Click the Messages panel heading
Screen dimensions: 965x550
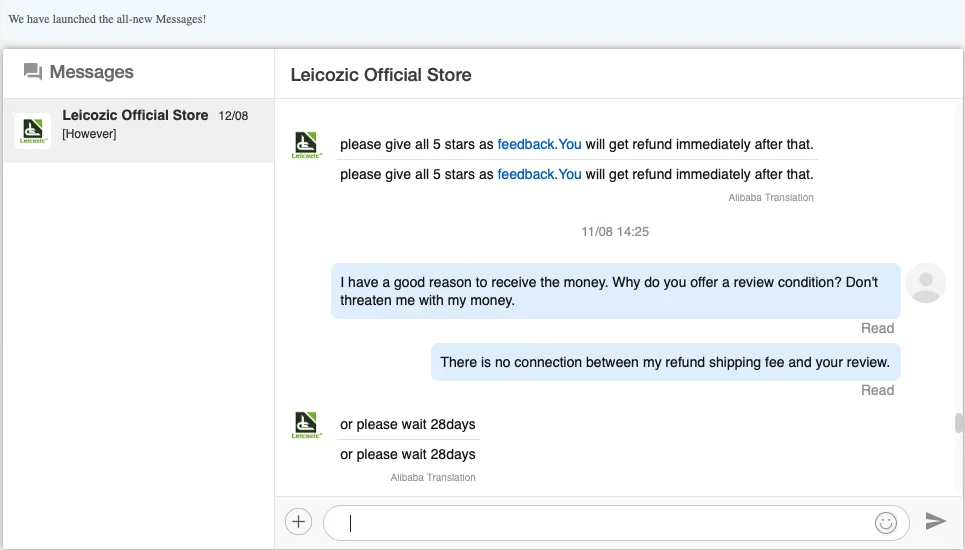pos(92,72)
